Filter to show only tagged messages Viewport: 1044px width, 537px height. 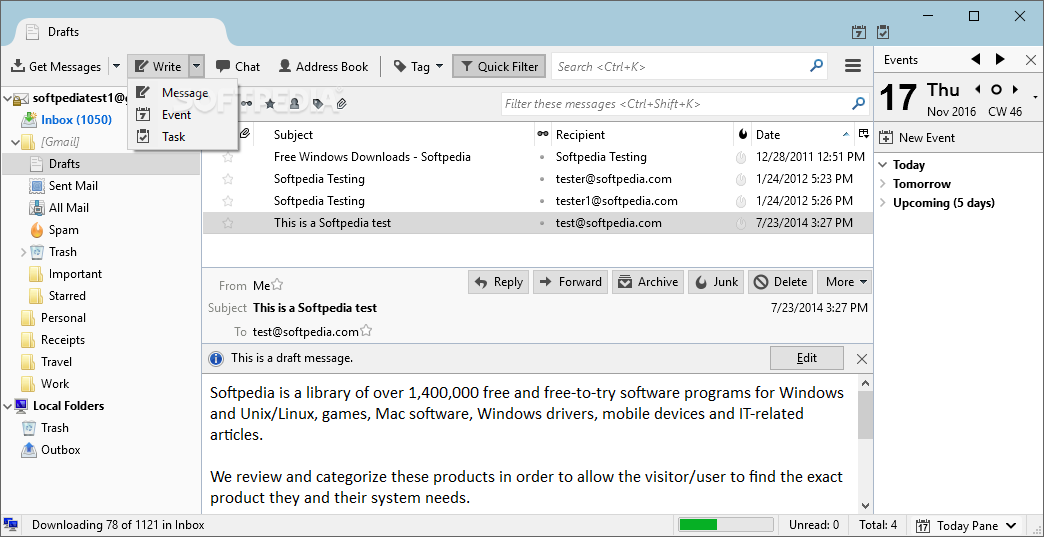pyautogui.click(x=318, y=104)
